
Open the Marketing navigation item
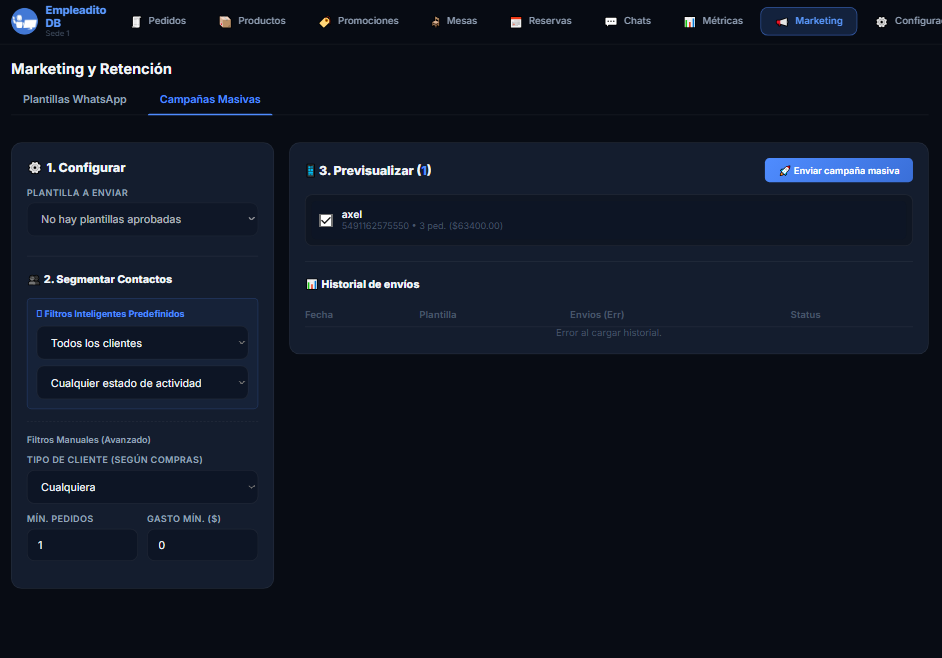point(808,21)
